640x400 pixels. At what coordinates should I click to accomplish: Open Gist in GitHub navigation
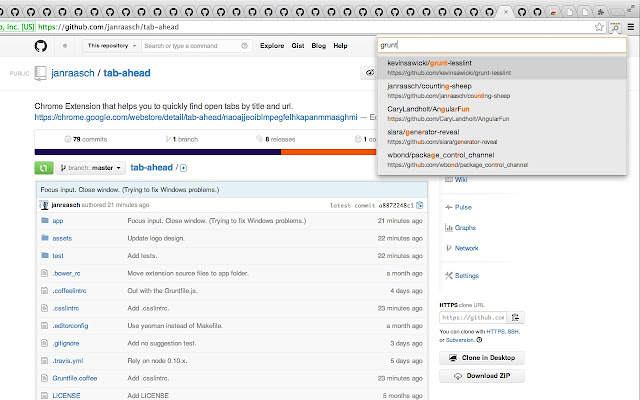point(298,46)
